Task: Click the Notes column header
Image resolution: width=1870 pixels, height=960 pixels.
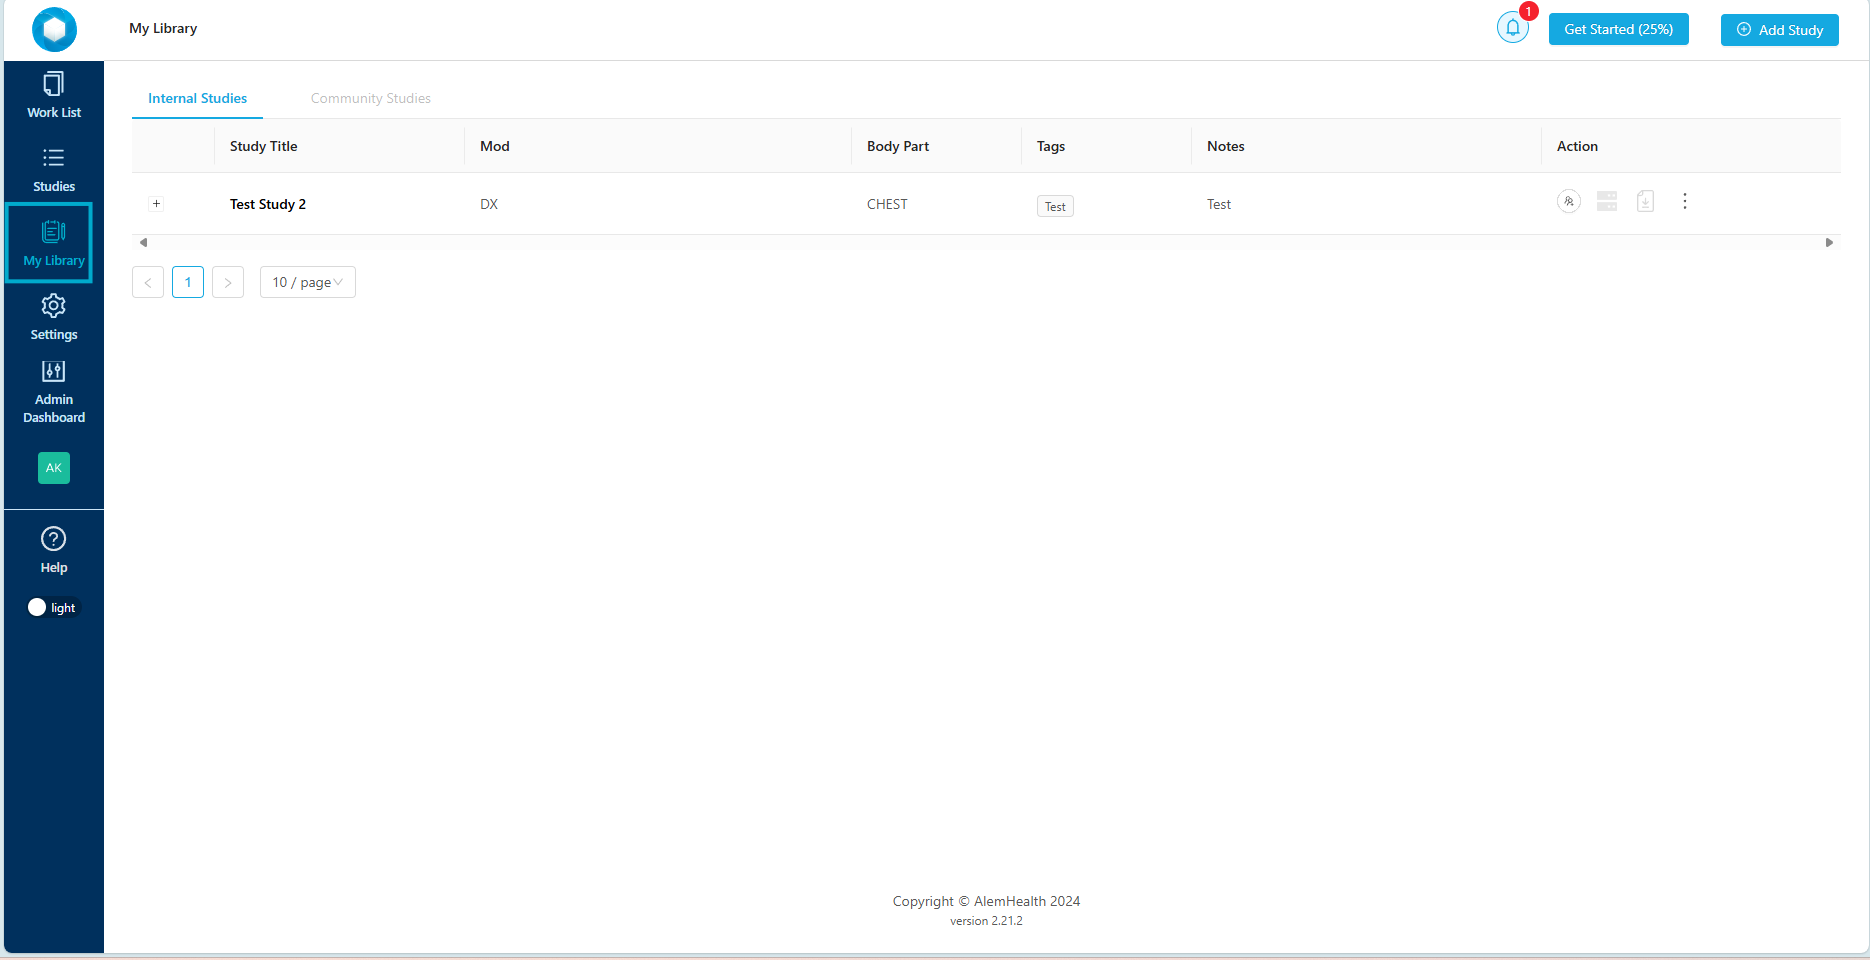Action: tap(1226, 146)
